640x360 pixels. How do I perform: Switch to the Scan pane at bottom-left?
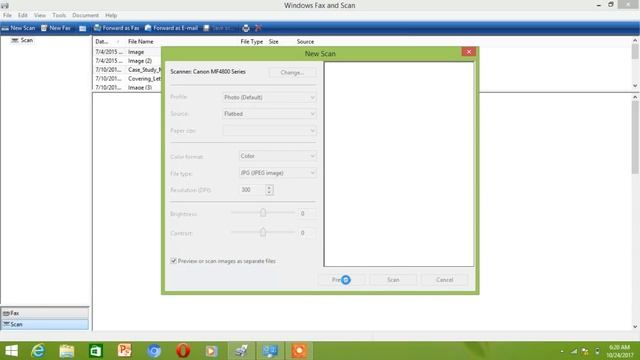pyautogui.click(x=45, y=324)
